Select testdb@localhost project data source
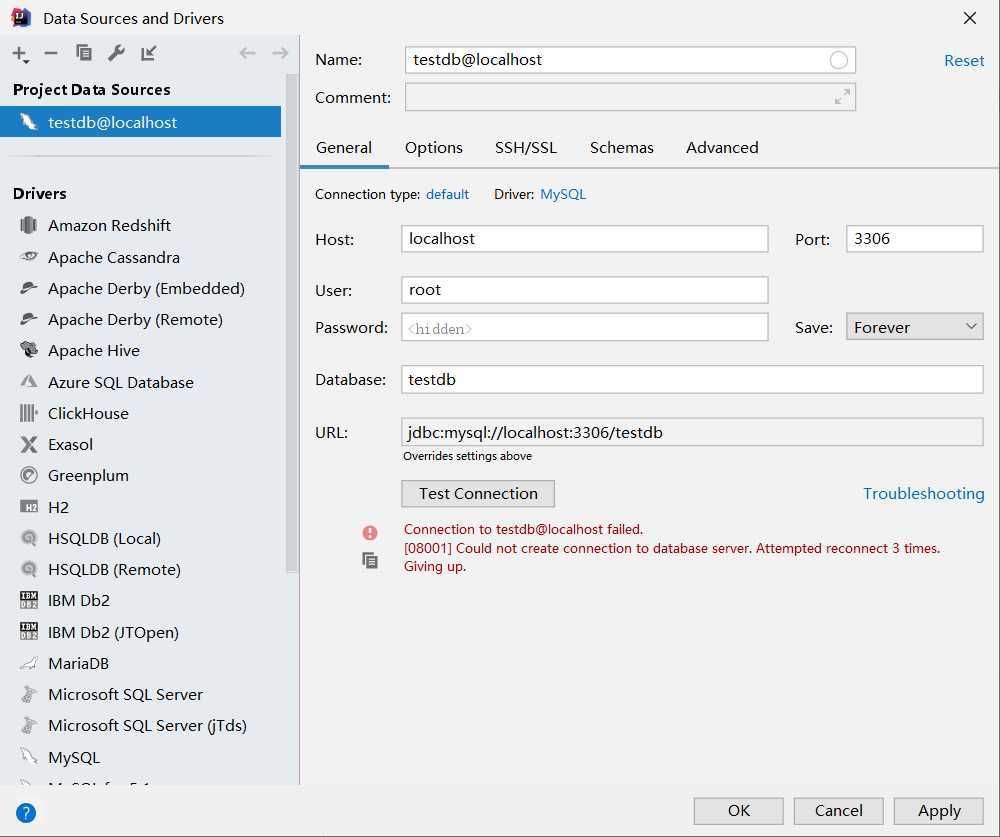Image resolution: width=1000 pixels, height=837 pixels. coord(140,122)
